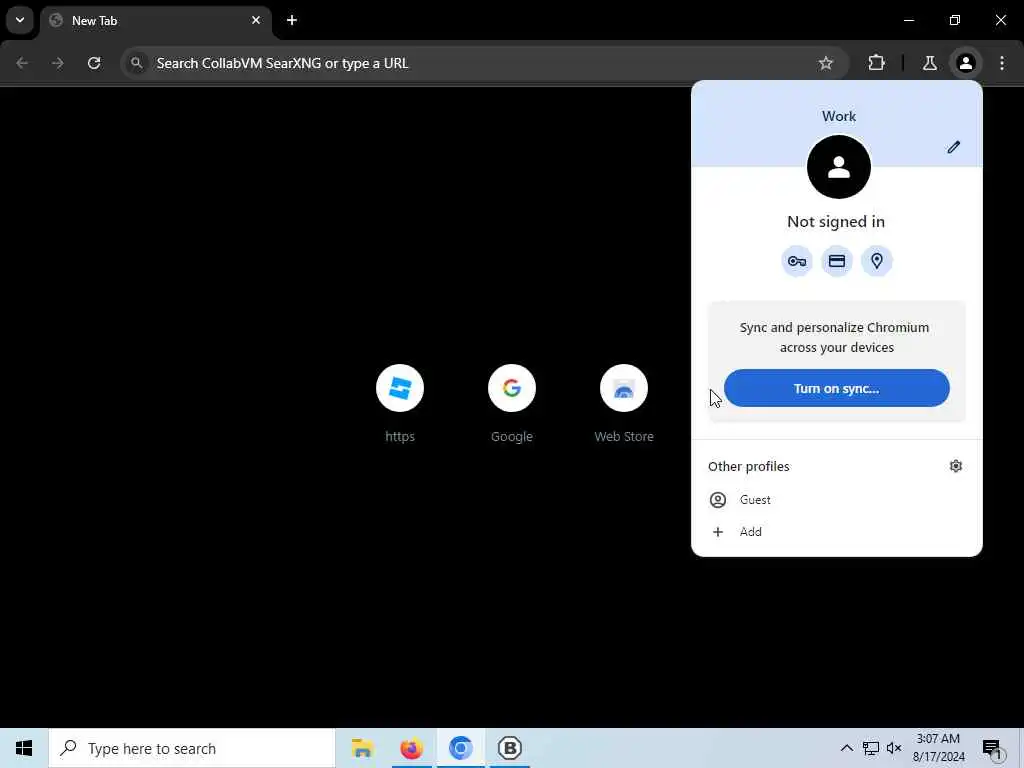This screenshot has height=768, width=1024.
Task: Open the Chrome Labs flask icon
Action: [929, 63]
